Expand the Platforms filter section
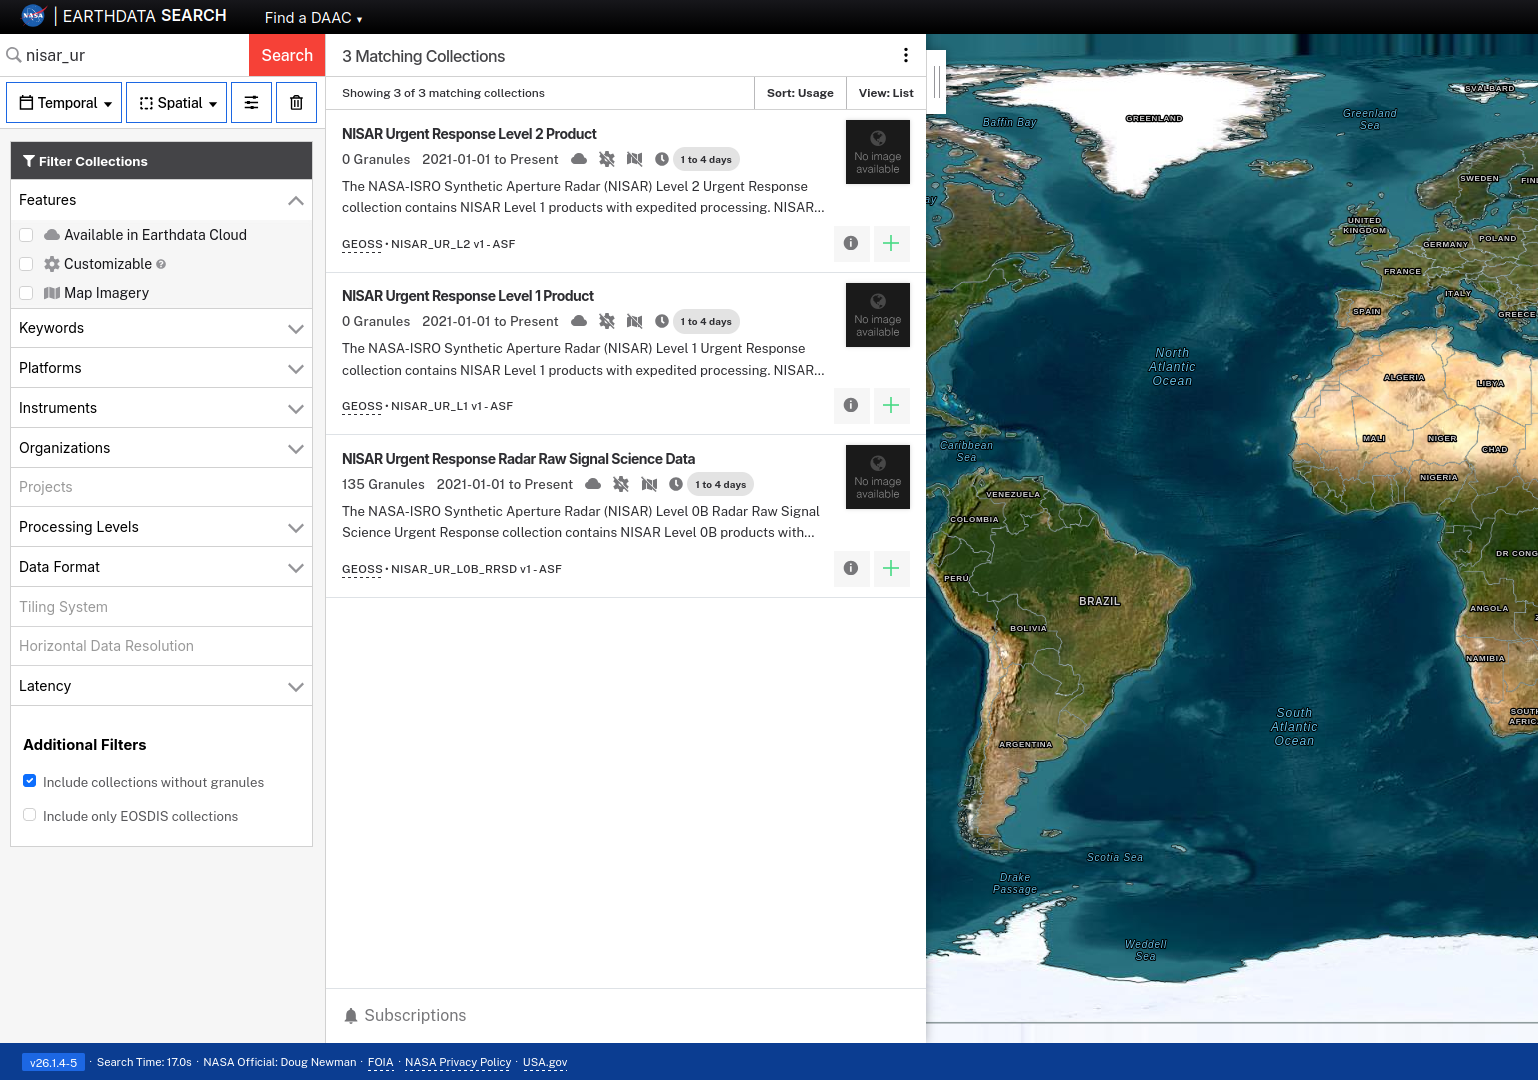The width and height of the screenshot is (1538, 1080). pos(161,368)
